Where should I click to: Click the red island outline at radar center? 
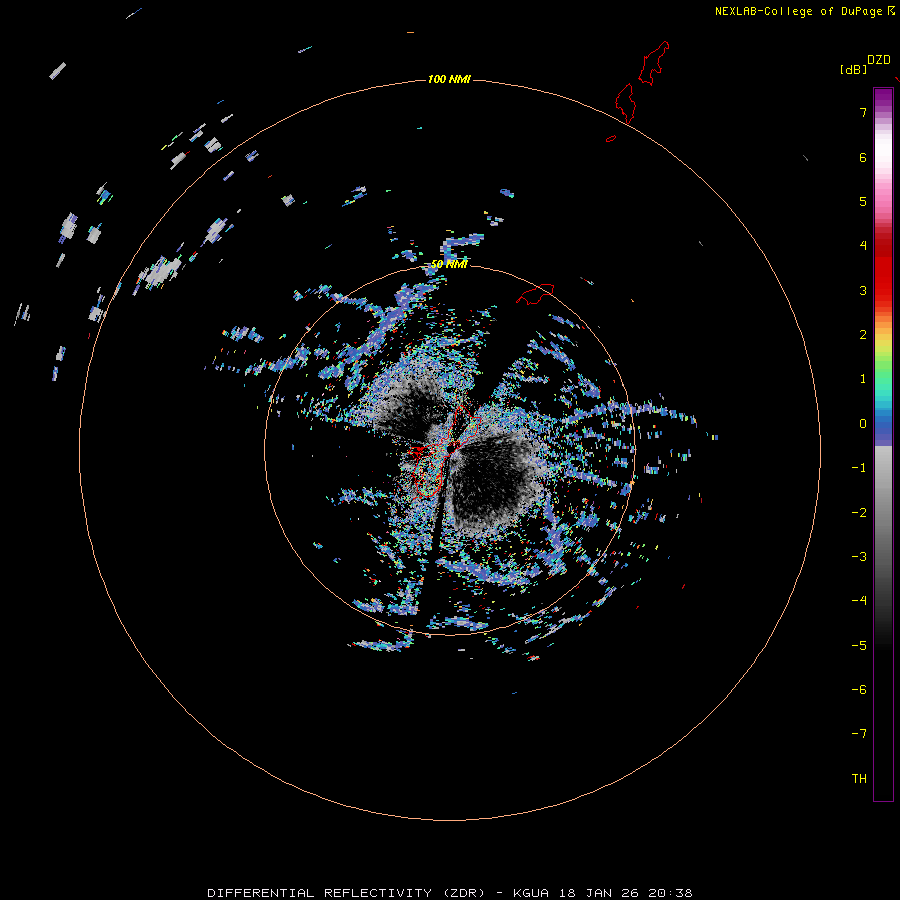[445, 452]
